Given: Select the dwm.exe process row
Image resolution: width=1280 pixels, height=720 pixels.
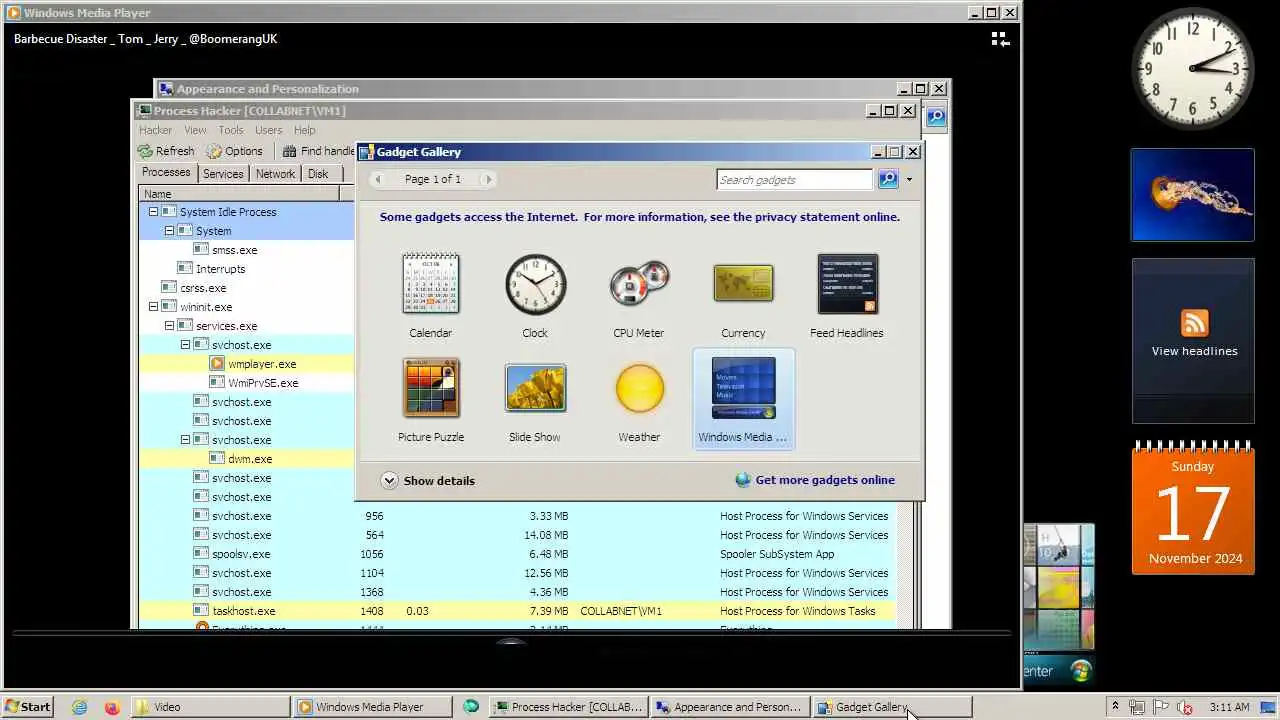Looking at the screenshot, I should coord(247,459).
